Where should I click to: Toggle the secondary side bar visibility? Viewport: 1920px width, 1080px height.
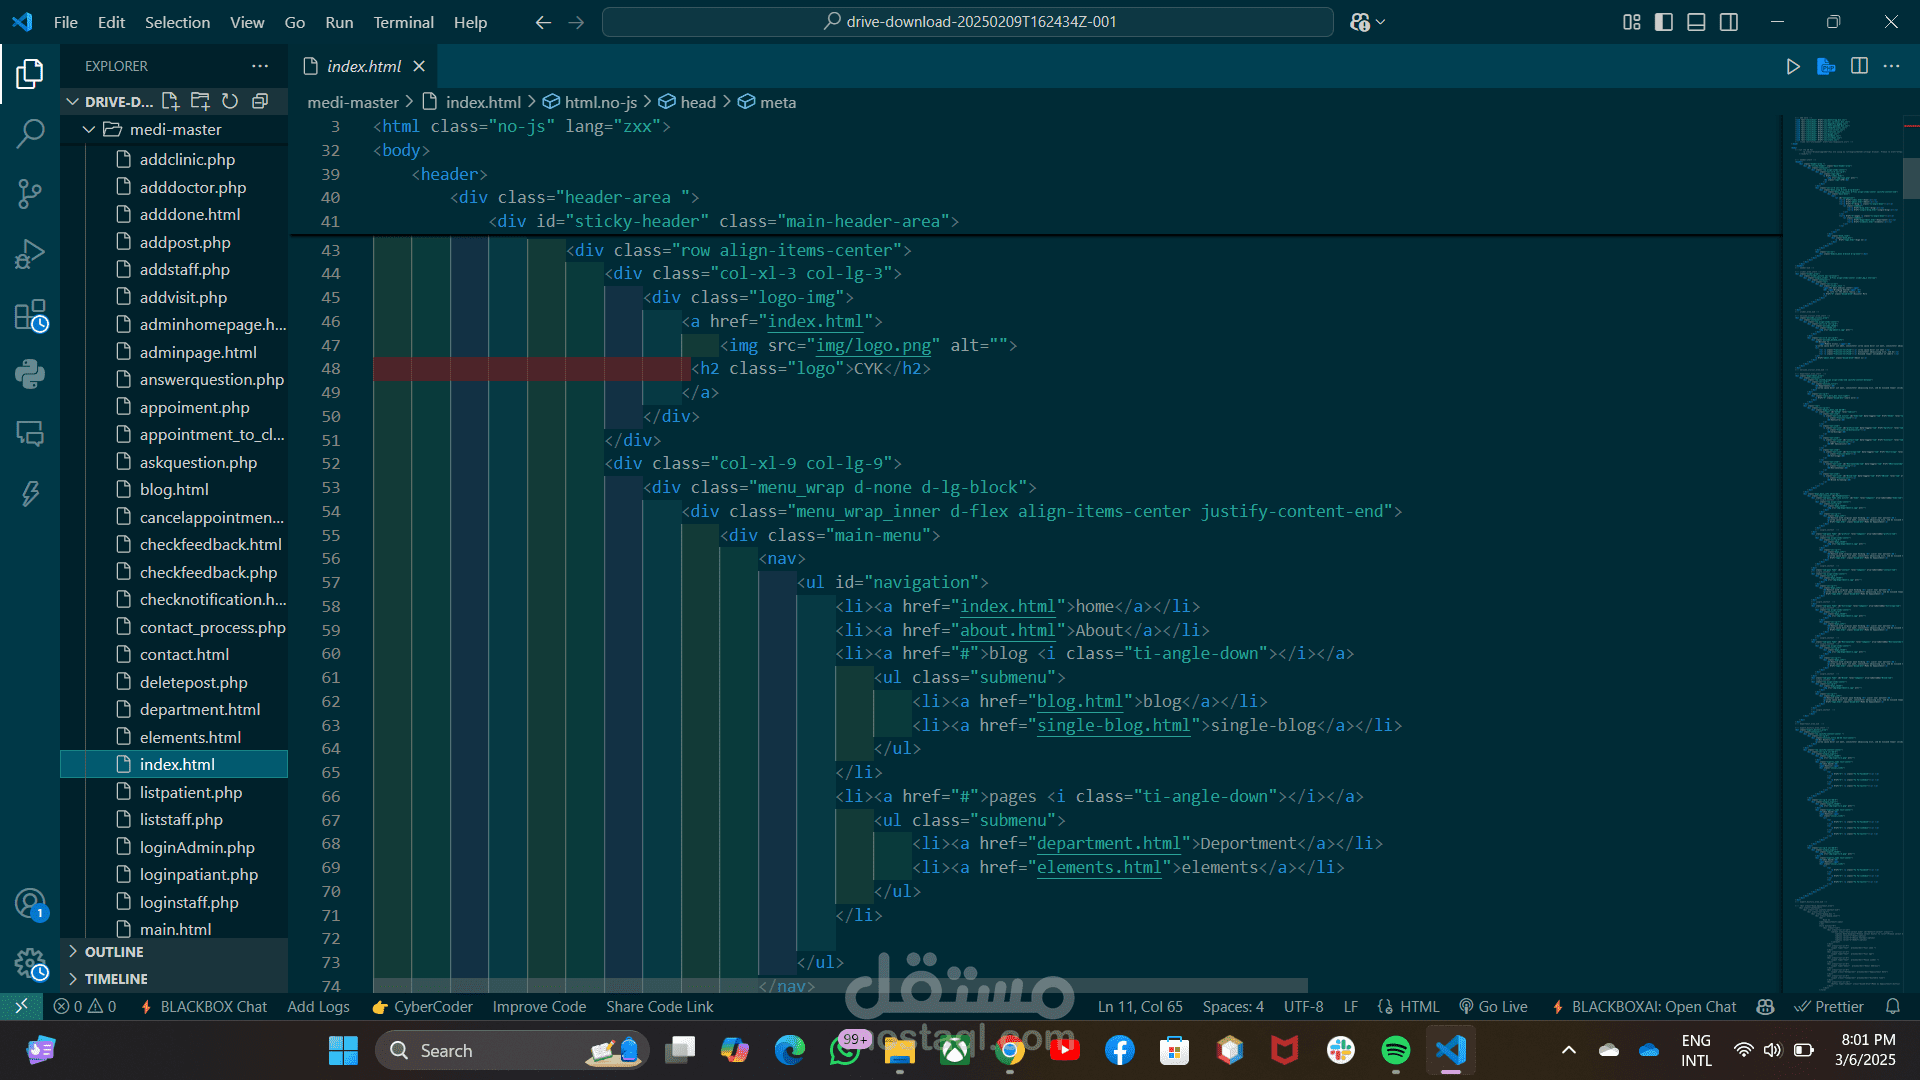click(x=1729, y=22)
